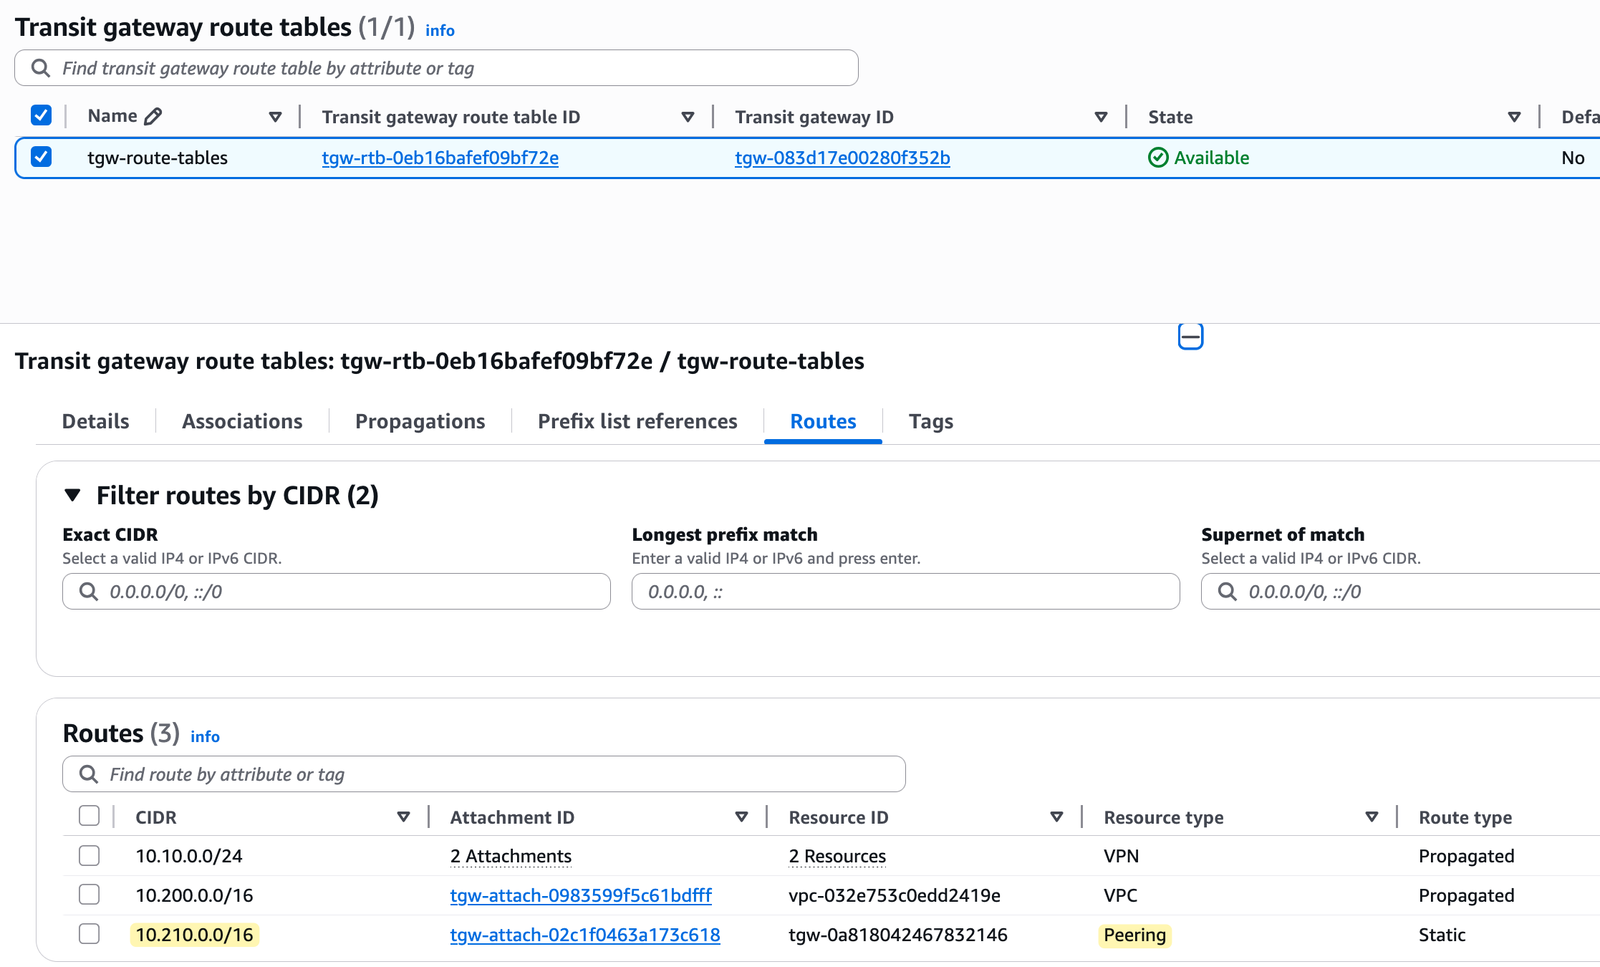Open the Propagations tab
This screenshot has width=1600, height=967.
point(420,421)
